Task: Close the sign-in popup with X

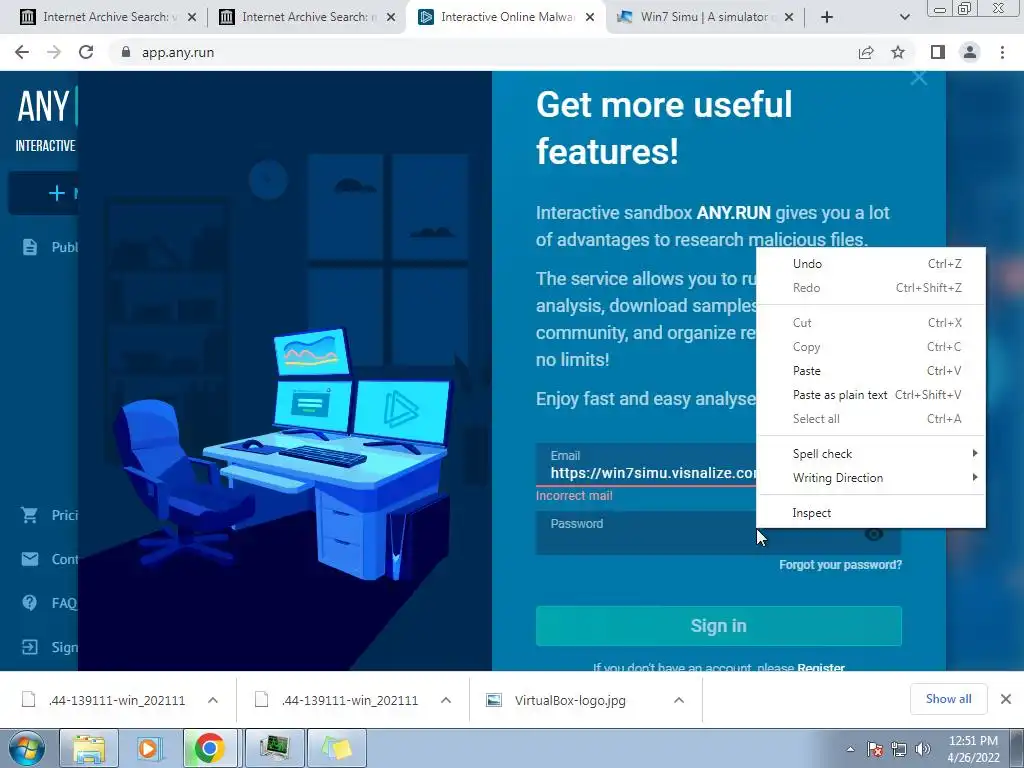Action: pyautogui.click(x=919, y=78)
